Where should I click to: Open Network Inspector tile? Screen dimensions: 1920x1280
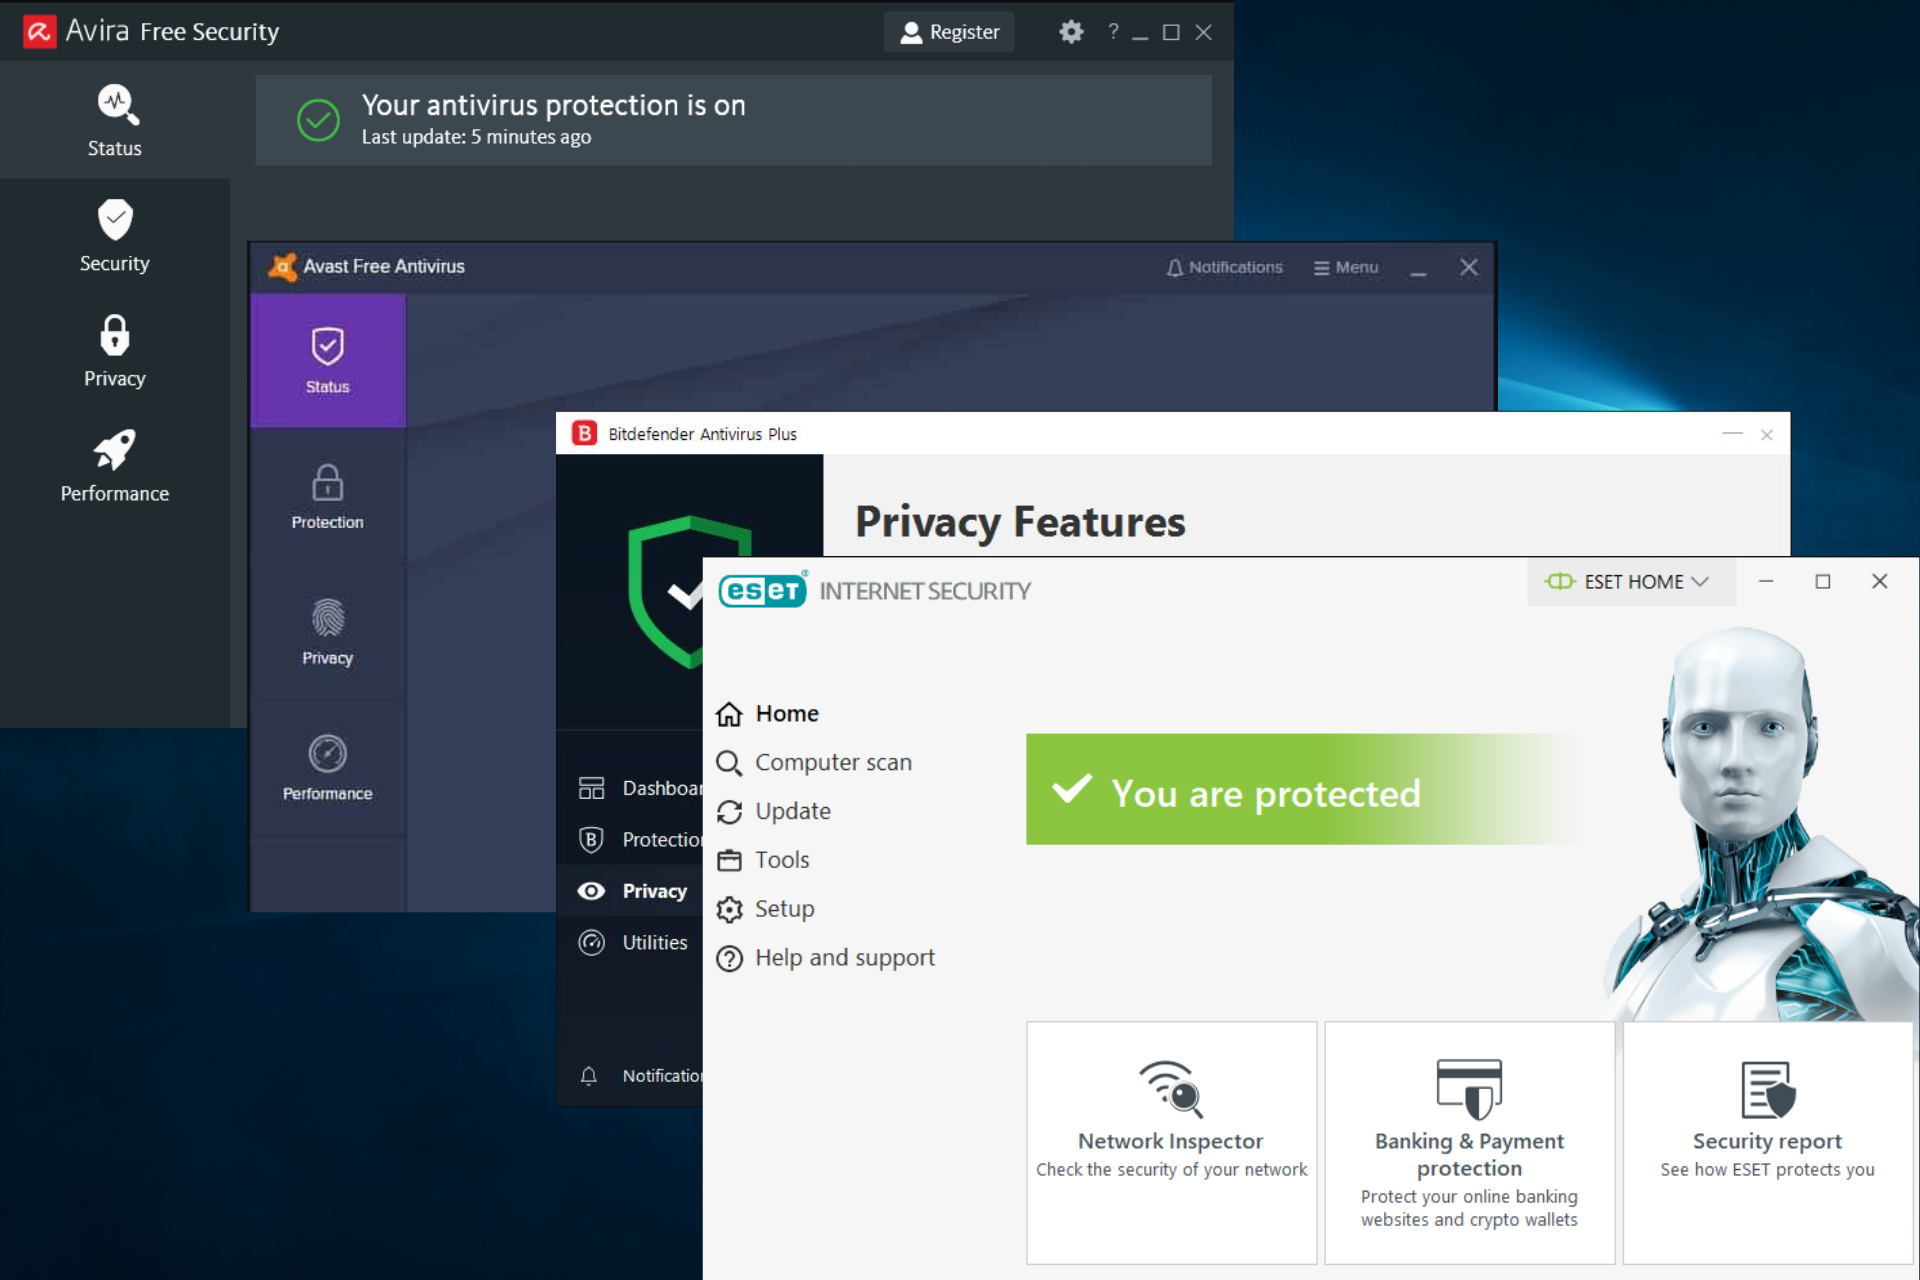click(1171, 1142)
